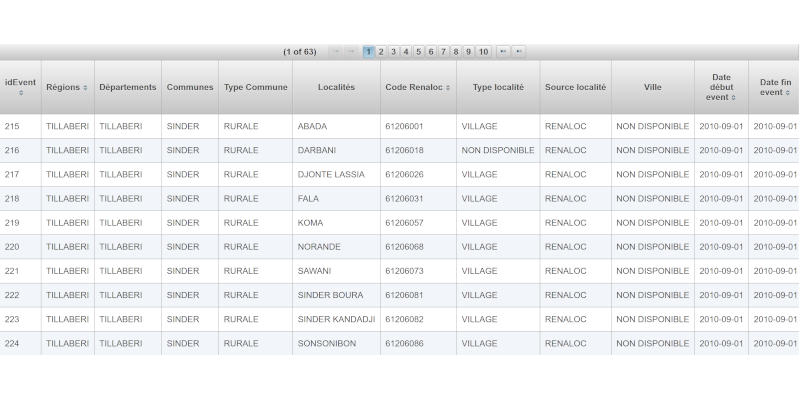Select the row with idEvent 224

(x=12, y=343)
